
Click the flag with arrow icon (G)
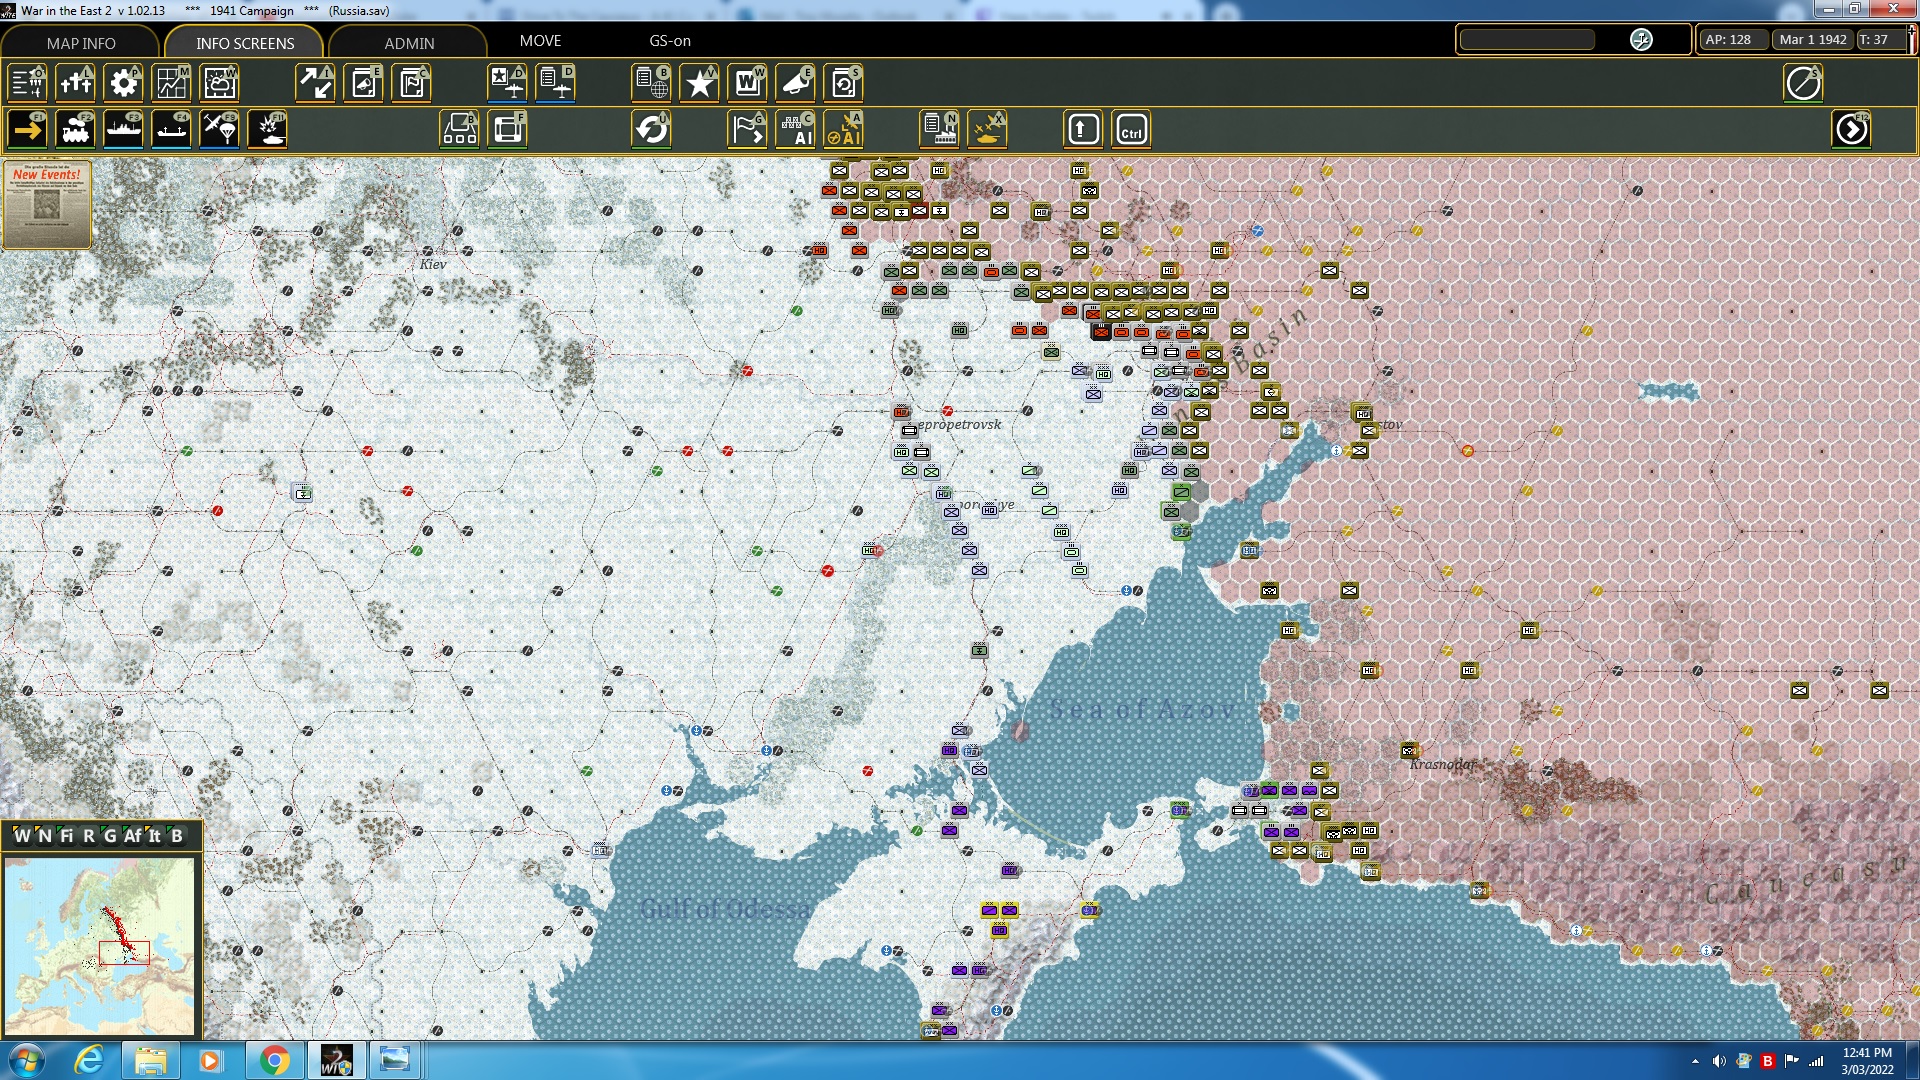click(x=747, y=130)
